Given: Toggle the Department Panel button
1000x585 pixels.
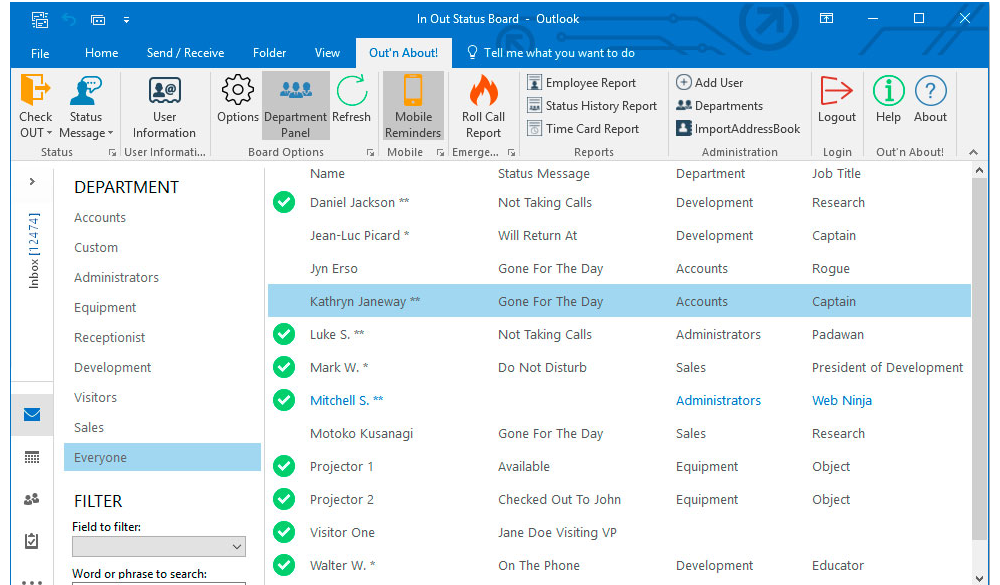Looking at the screenshot, I should [295, 105].
